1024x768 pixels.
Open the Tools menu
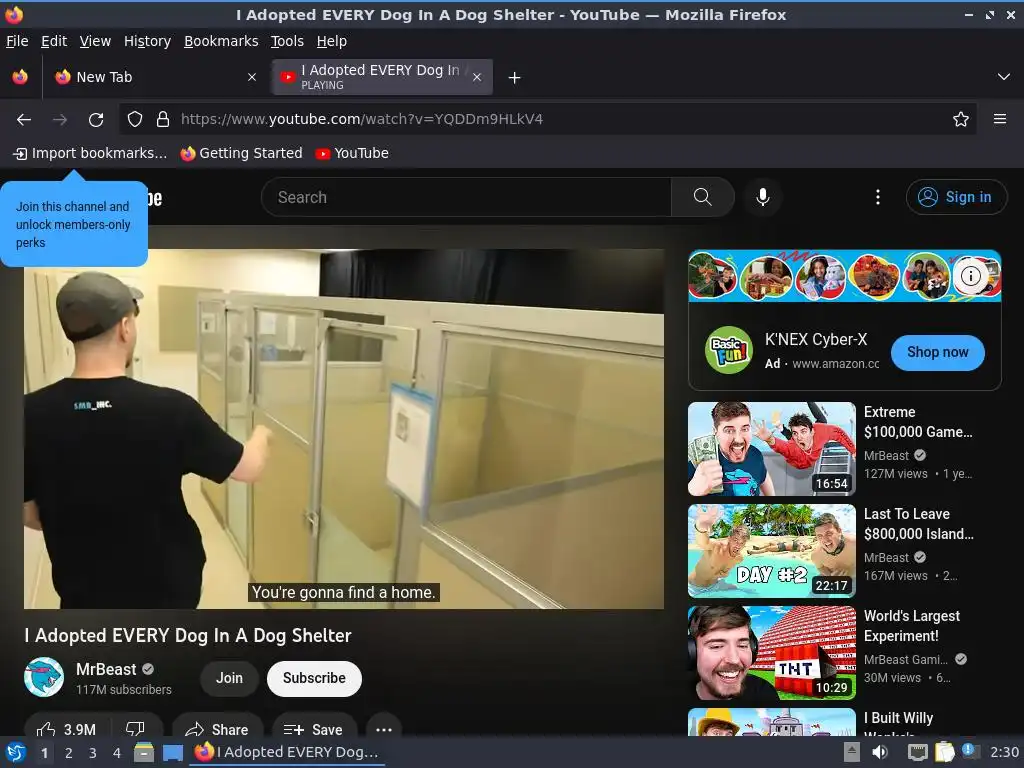[x=287, y=41]
